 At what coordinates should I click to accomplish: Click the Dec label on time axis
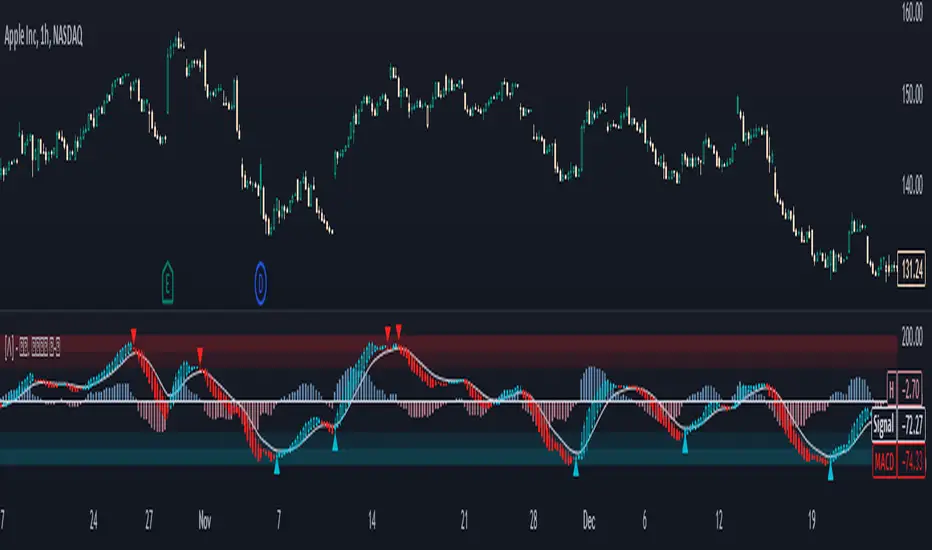pyautogui.click(x=588, y=521)
